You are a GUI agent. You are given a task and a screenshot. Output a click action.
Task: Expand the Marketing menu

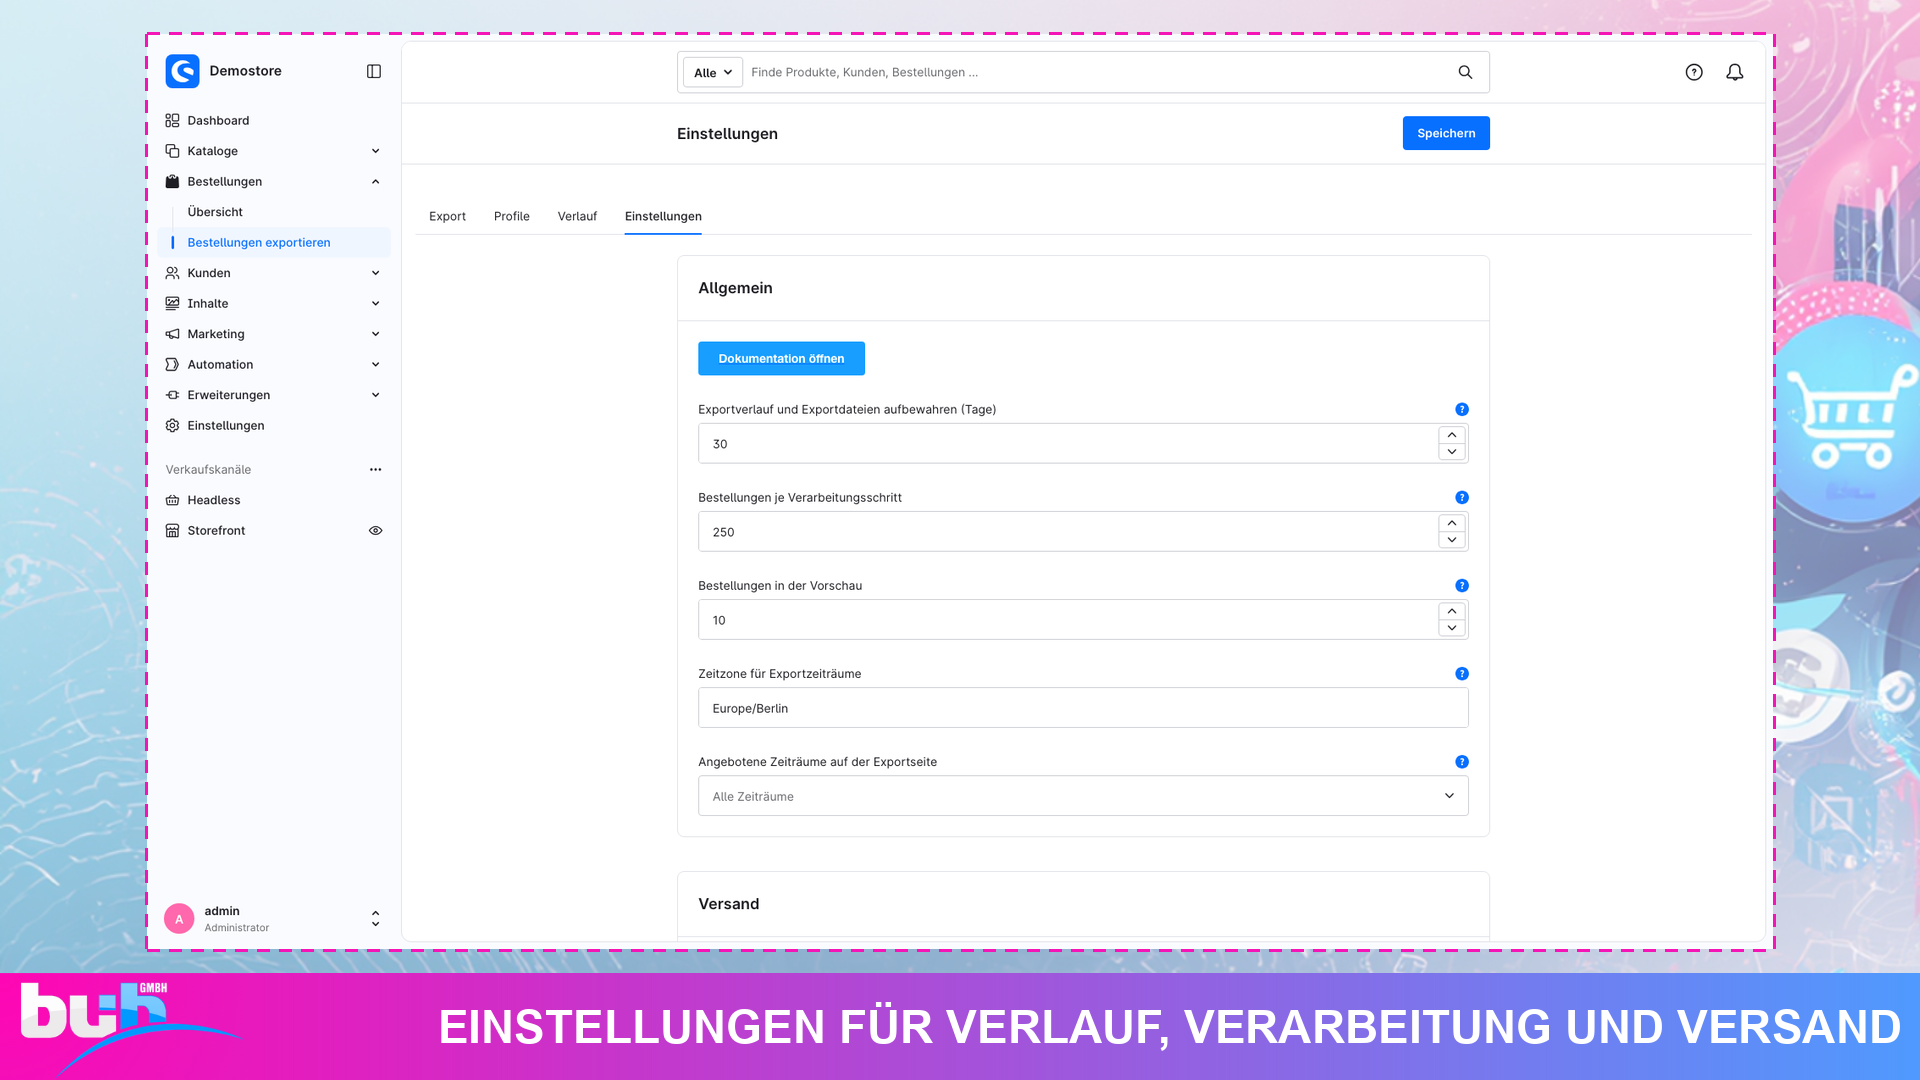[x=375, y=334]
